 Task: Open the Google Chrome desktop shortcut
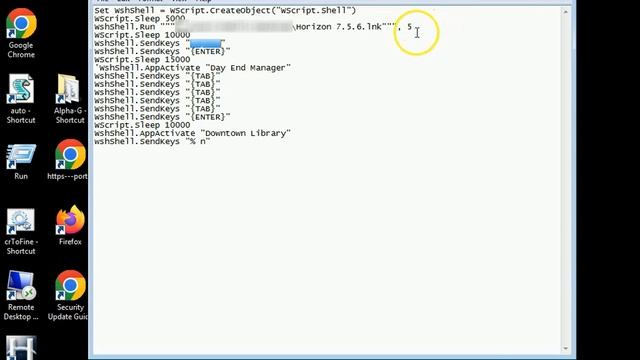coord(21,33)
